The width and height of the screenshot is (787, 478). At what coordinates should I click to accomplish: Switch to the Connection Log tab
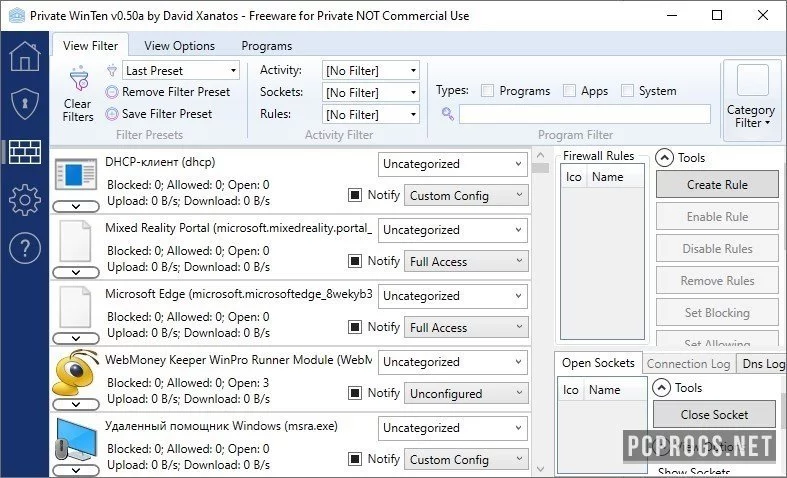pos(689,364)
